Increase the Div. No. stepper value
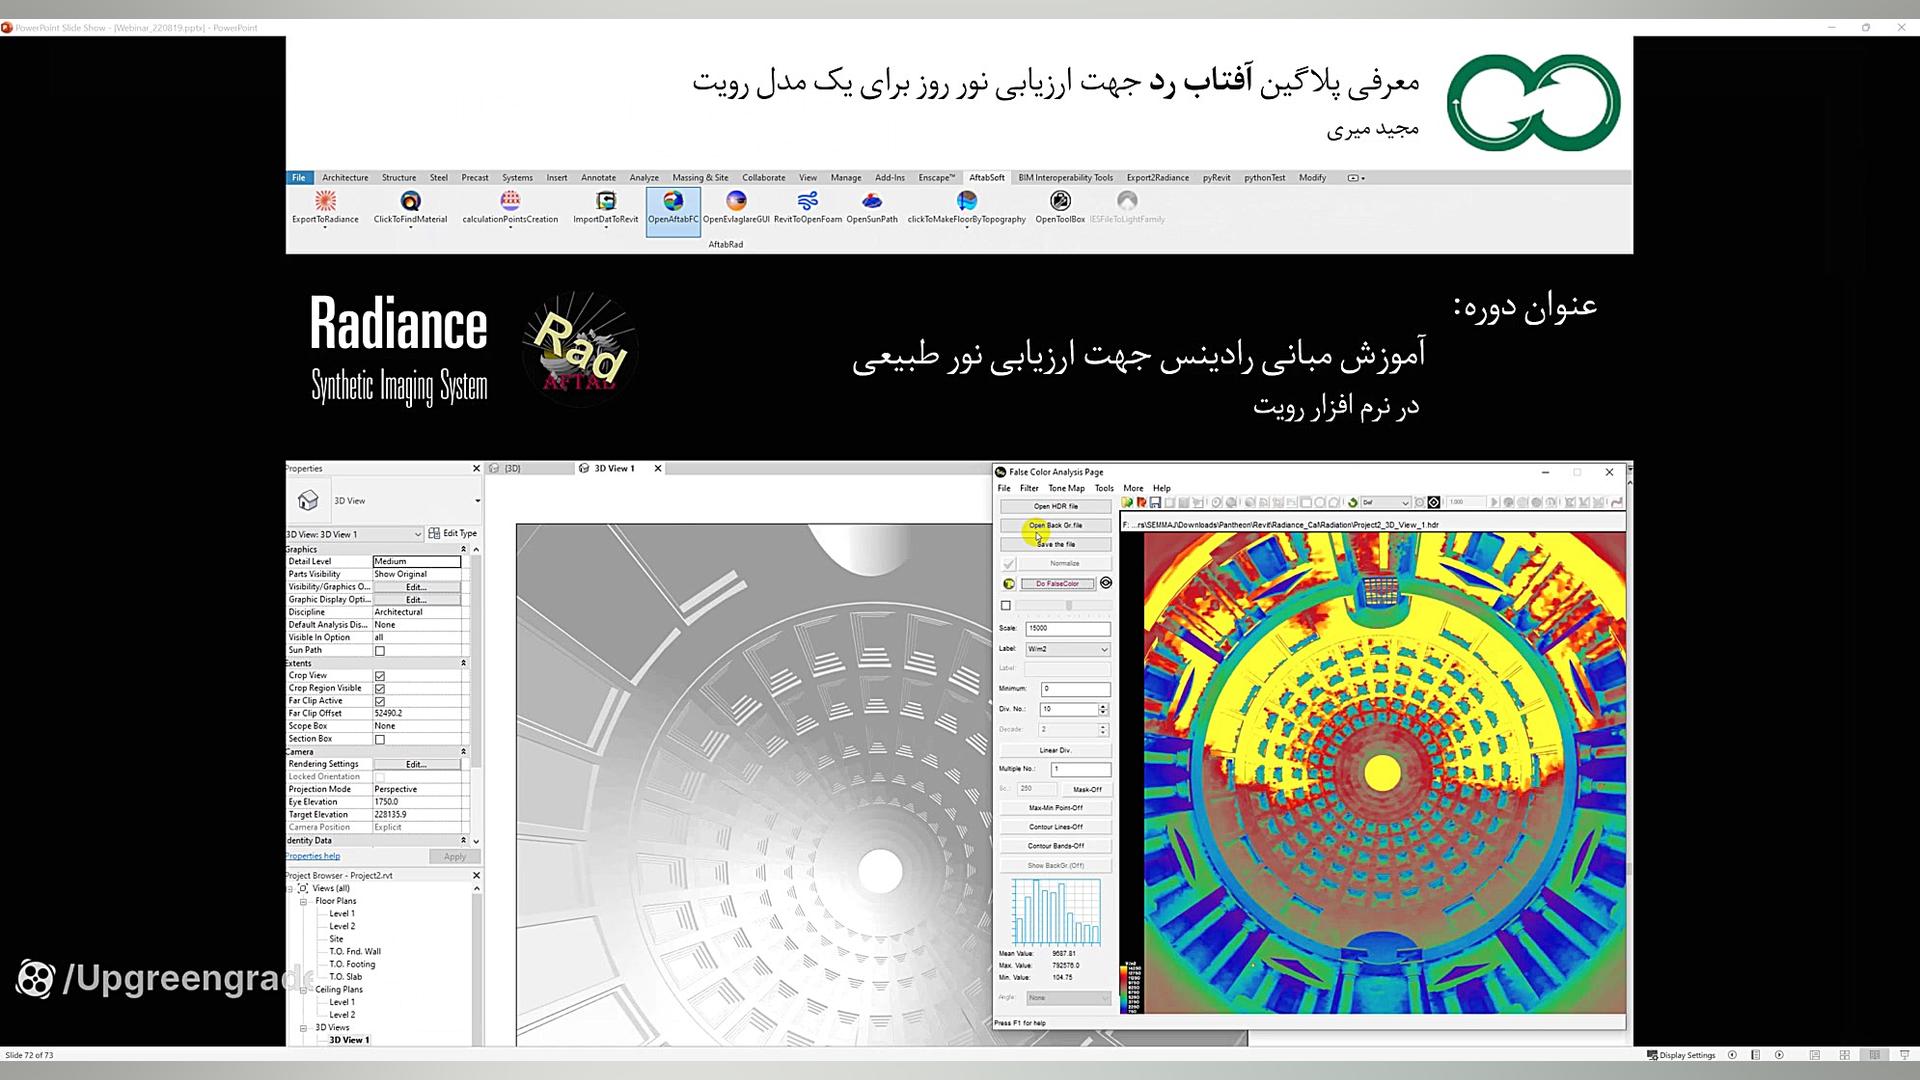This screenshot has width=1920, height=1080. 1103,707
